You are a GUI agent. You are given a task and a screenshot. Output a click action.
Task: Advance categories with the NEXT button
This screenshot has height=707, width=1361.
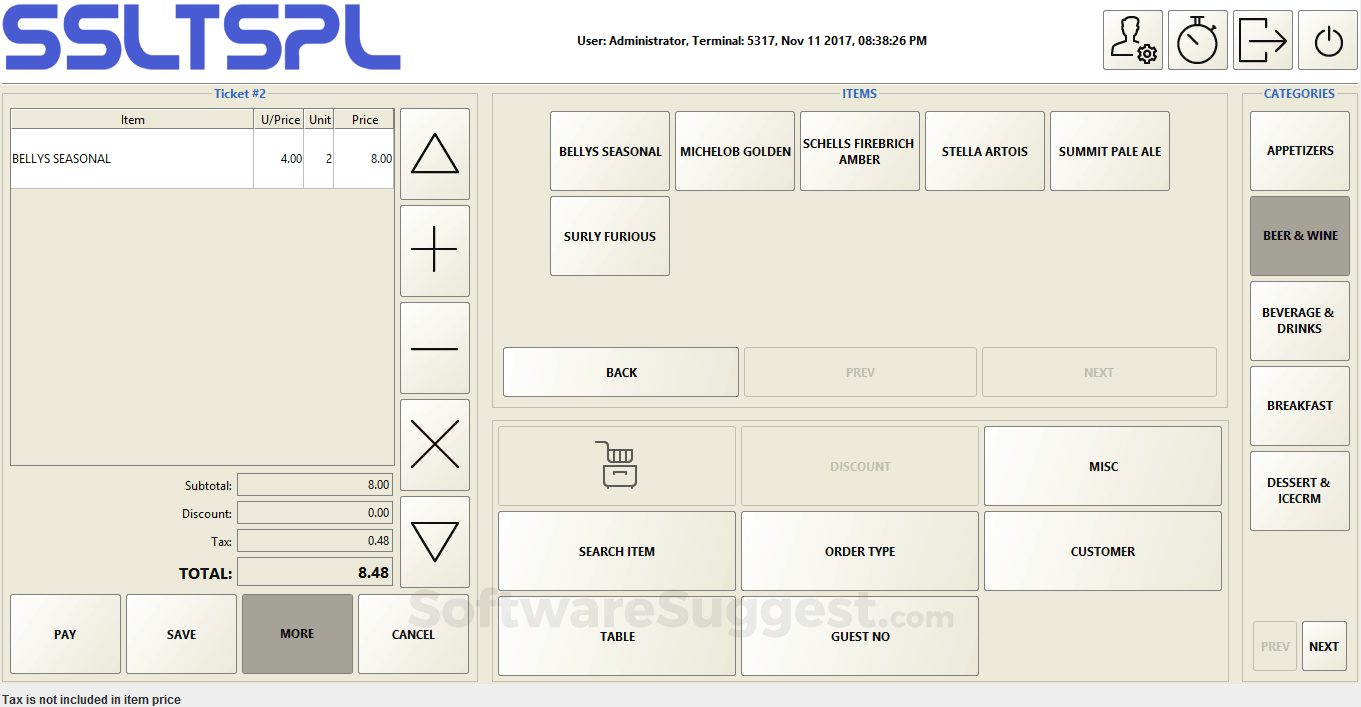(1323, 645)
